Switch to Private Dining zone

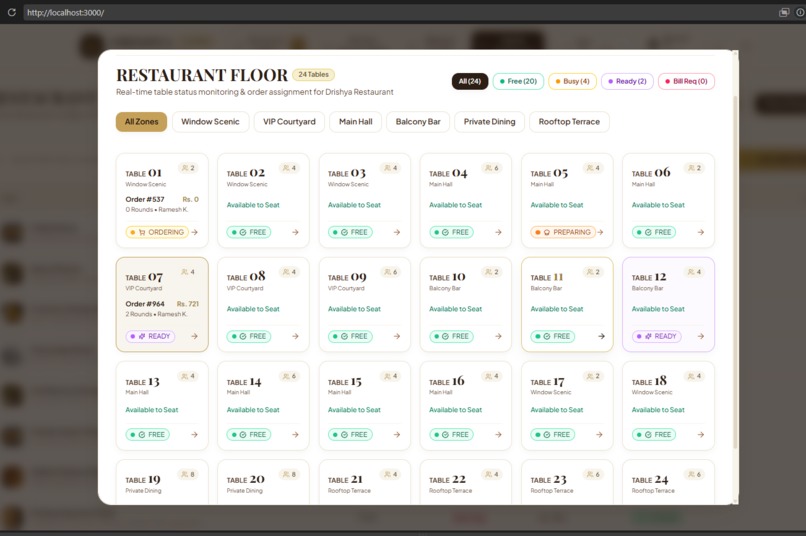[x=489, y=122]
